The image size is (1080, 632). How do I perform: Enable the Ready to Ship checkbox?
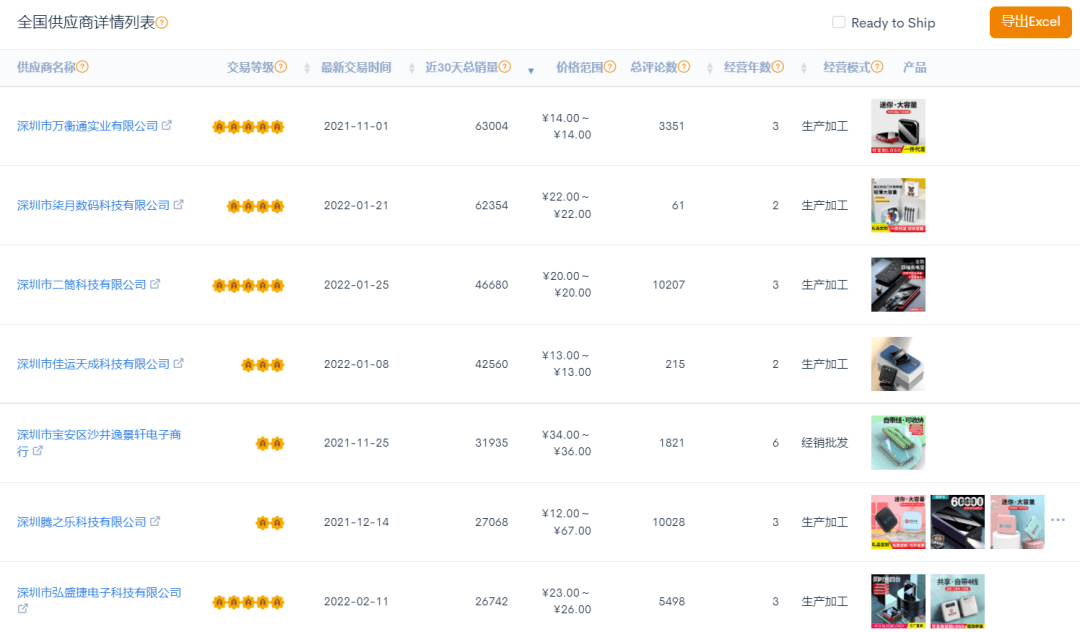pyautogui.click(x=839, y=22)
